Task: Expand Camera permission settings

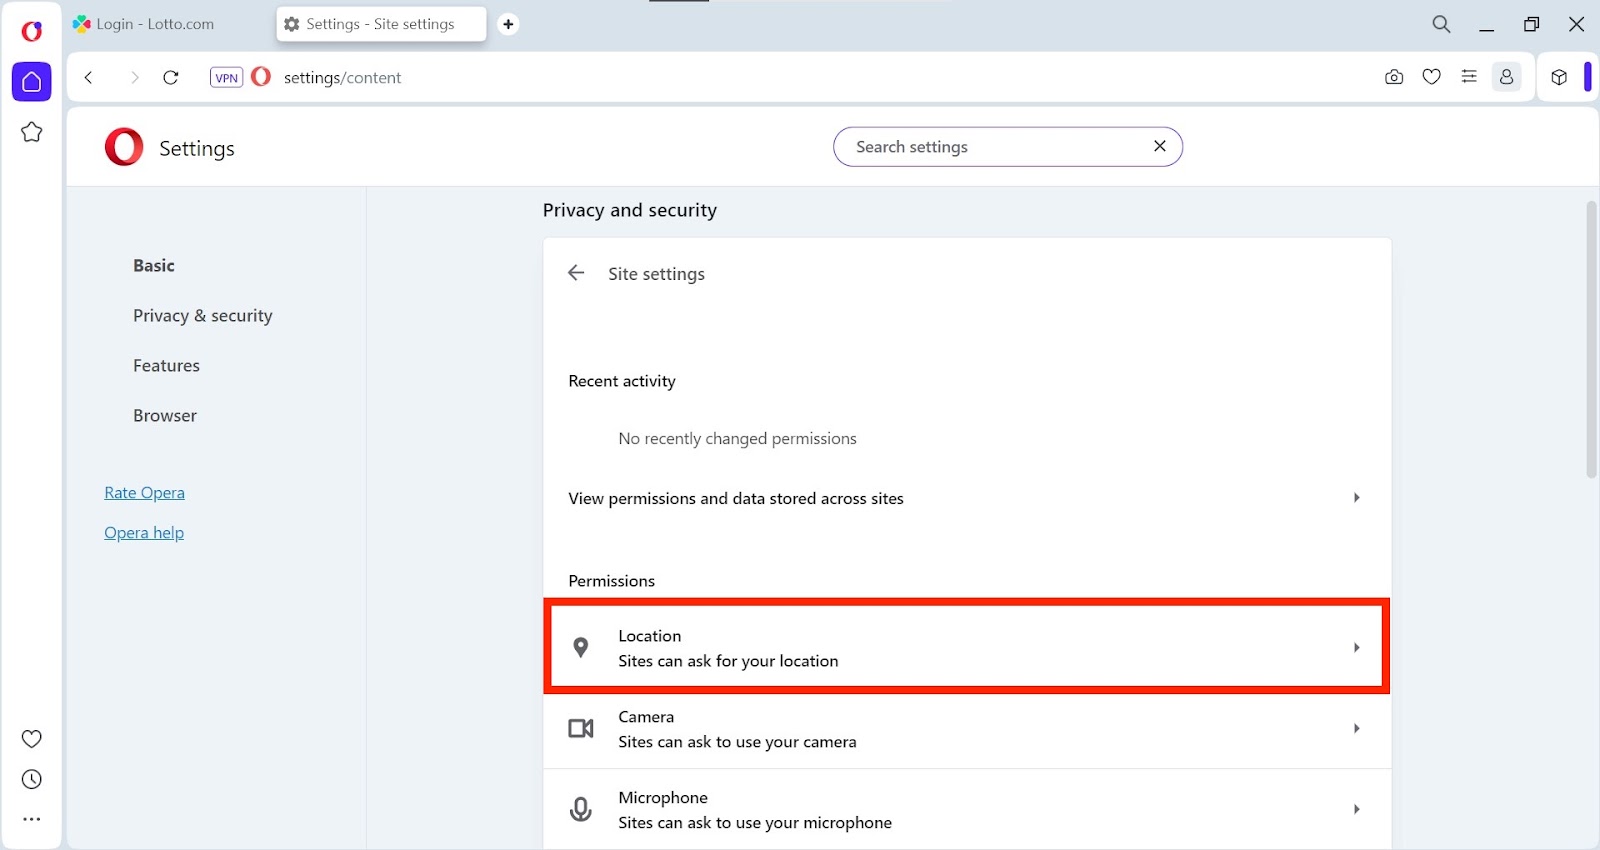Action: [966, 729]
